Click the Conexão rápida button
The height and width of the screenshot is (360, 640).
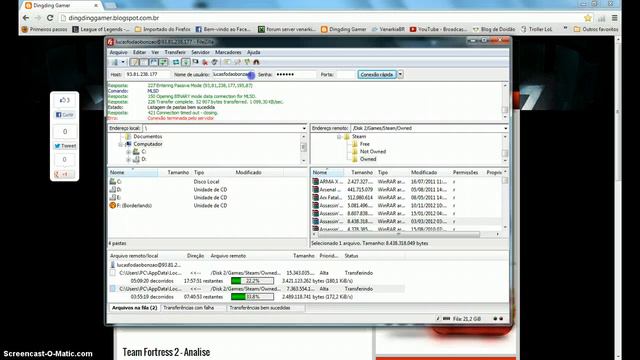pyautogui.click(x=377, y=74)
